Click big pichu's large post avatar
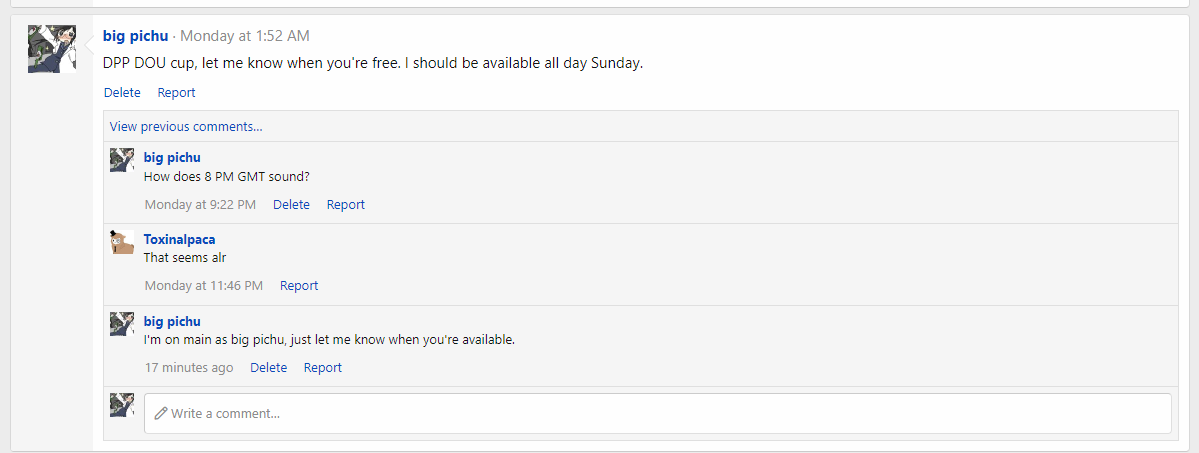The height and width of the screenshot is (453, 1199). point(52,49)
